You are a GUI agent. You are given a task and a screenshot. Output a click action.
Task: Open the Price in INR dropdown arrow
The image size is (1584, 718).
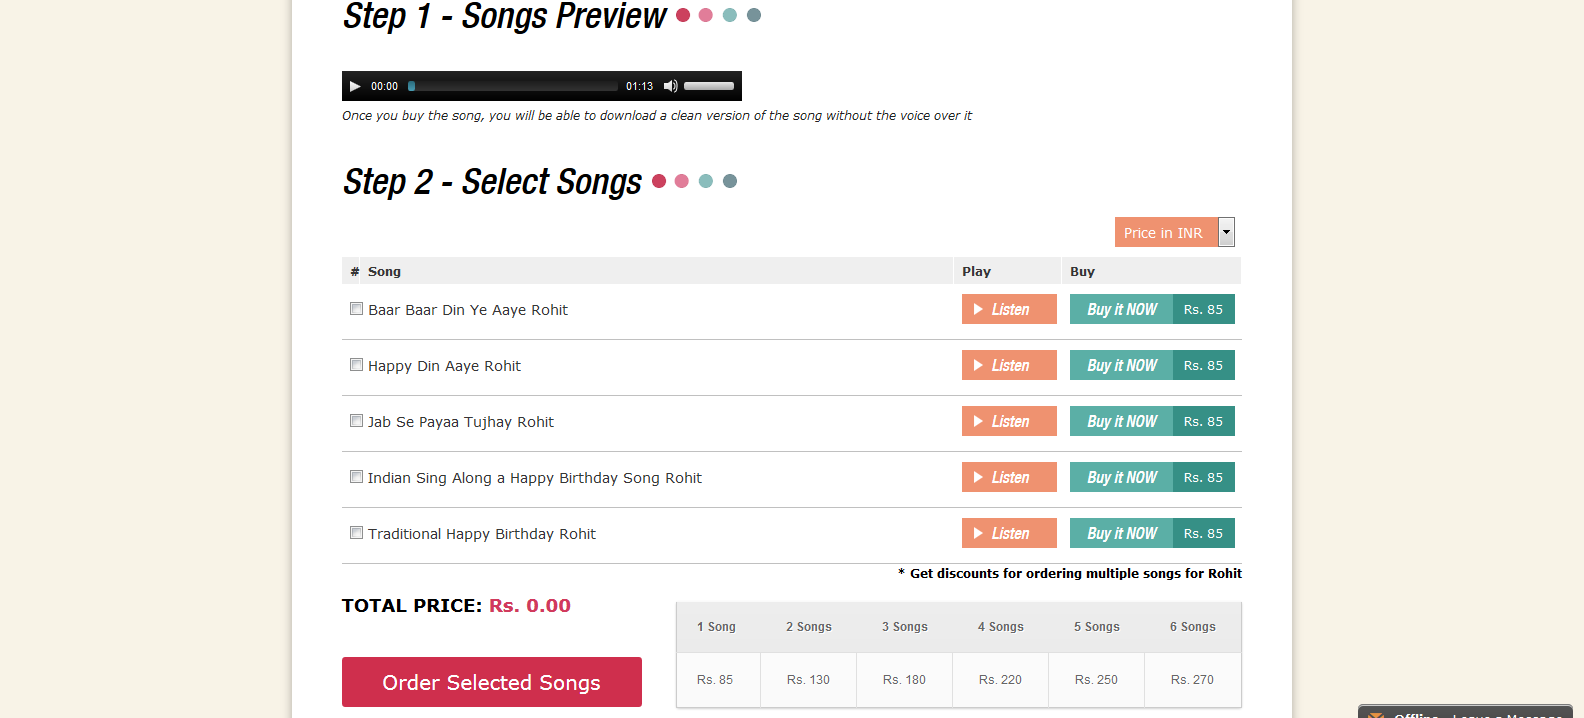pyautogui.click(x=1226, y=232)
